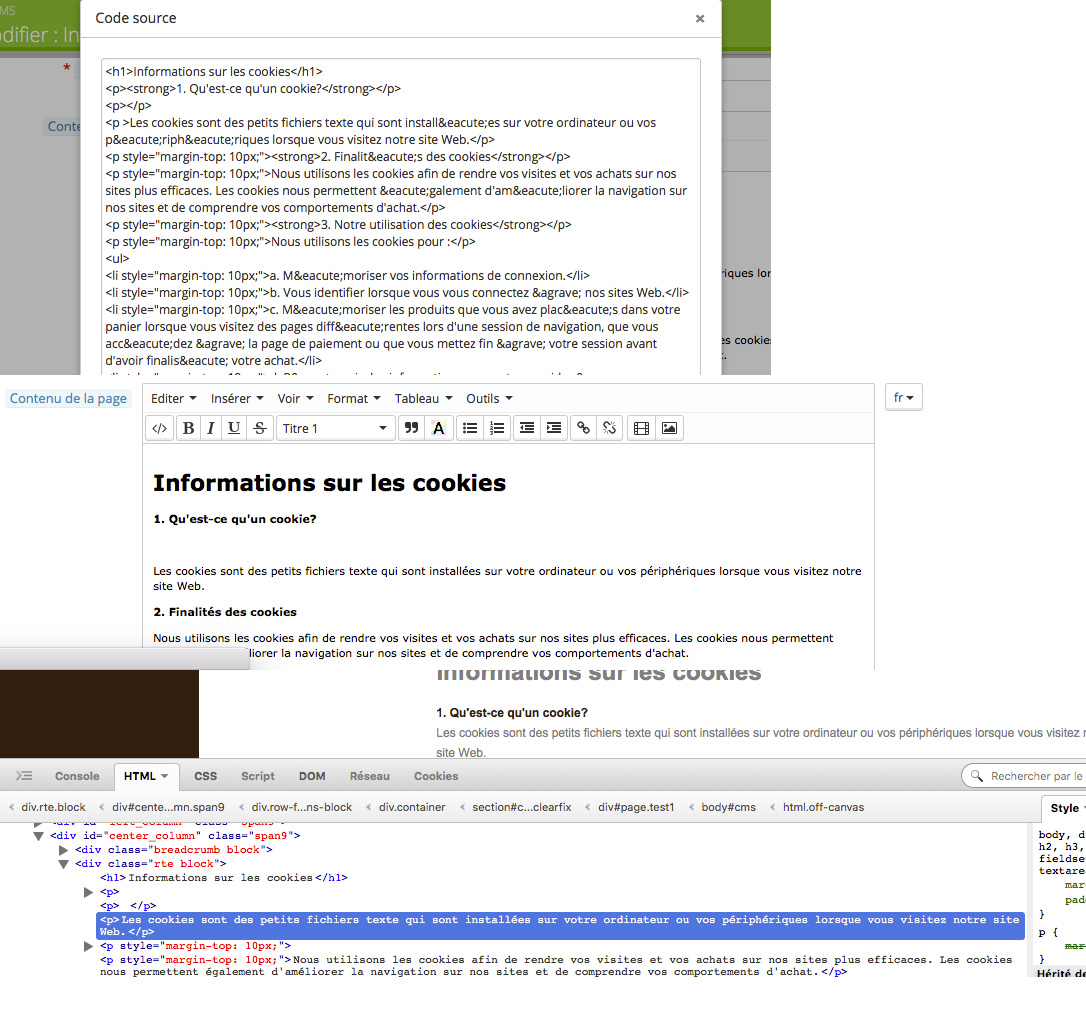Image resolution: width=1086 pixels, height=1010 pixels.
Task: Collapse the rte block div node
Action: pos(64,864)
